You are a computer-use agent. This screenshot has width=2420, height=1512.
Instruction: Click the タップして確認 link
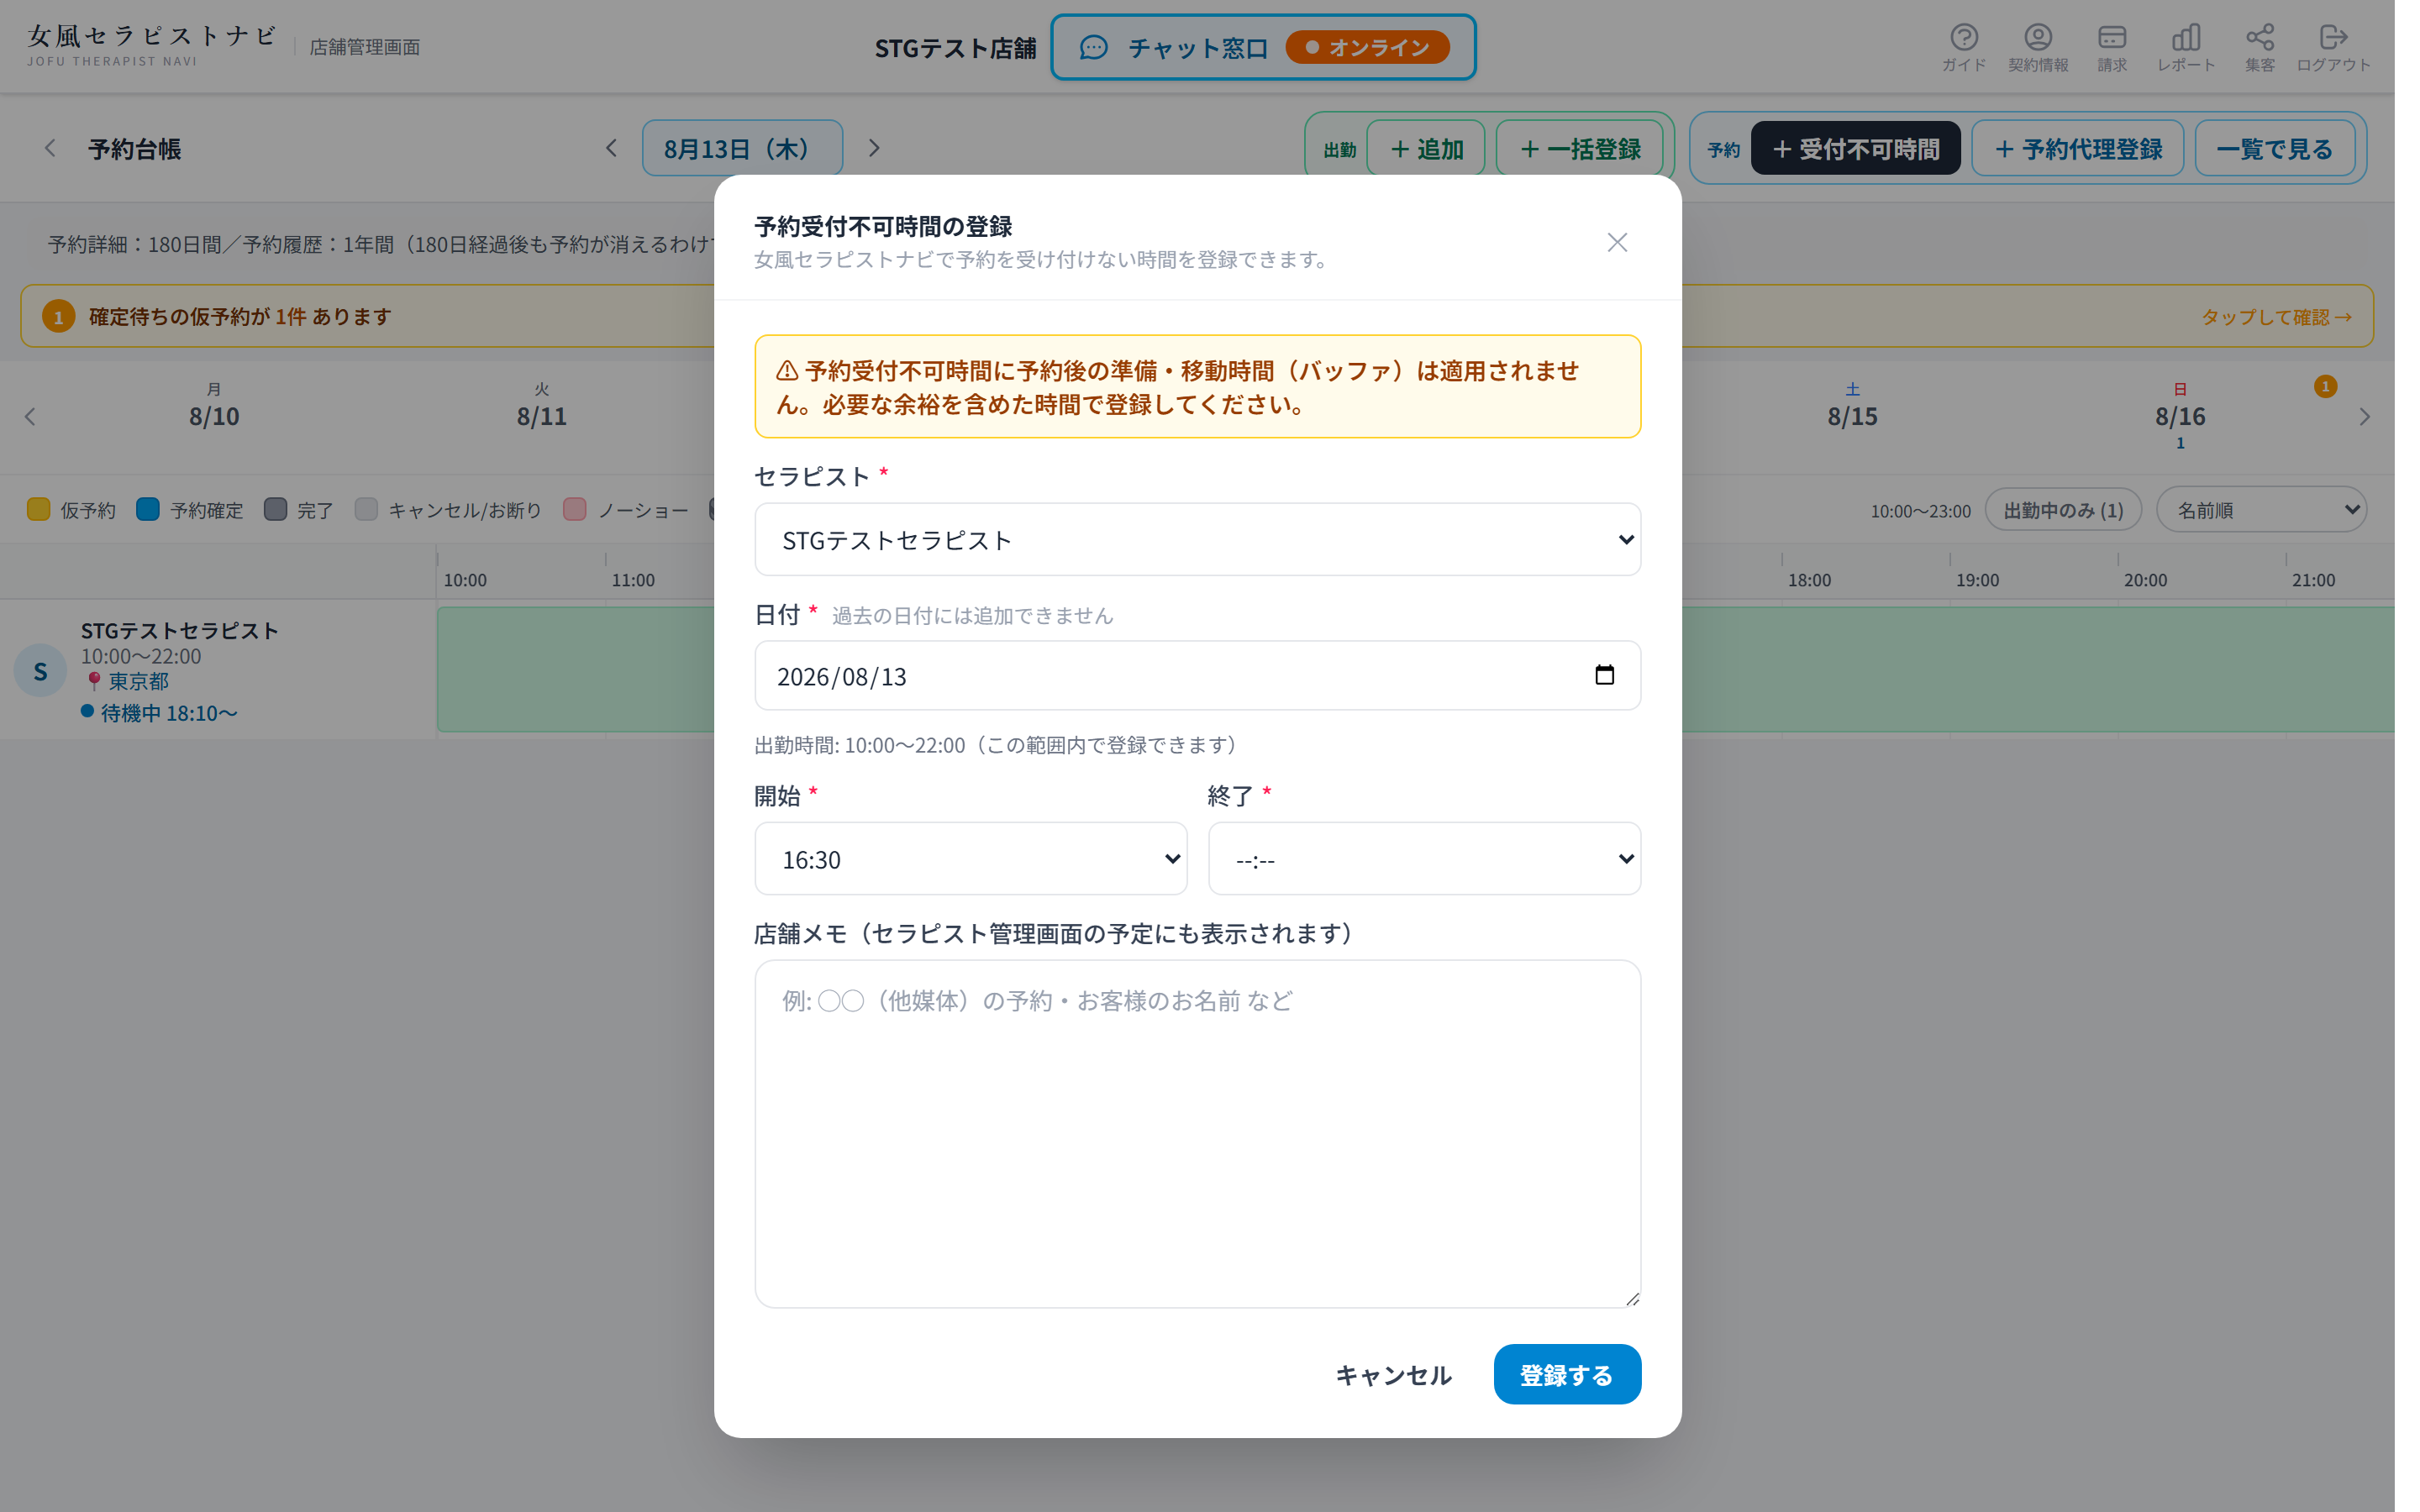click(x=2276, y=316)
